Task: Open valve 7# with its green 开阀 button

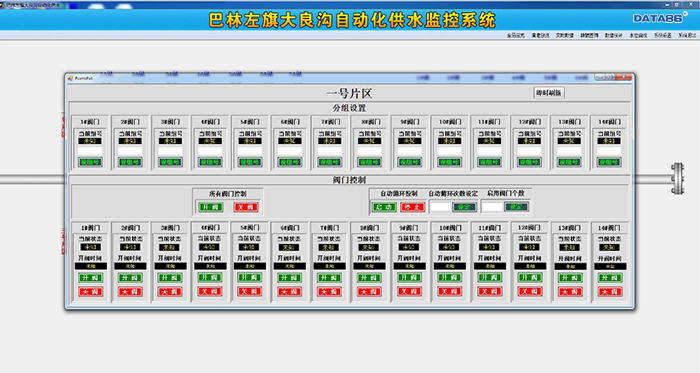Action: (329, 278)
